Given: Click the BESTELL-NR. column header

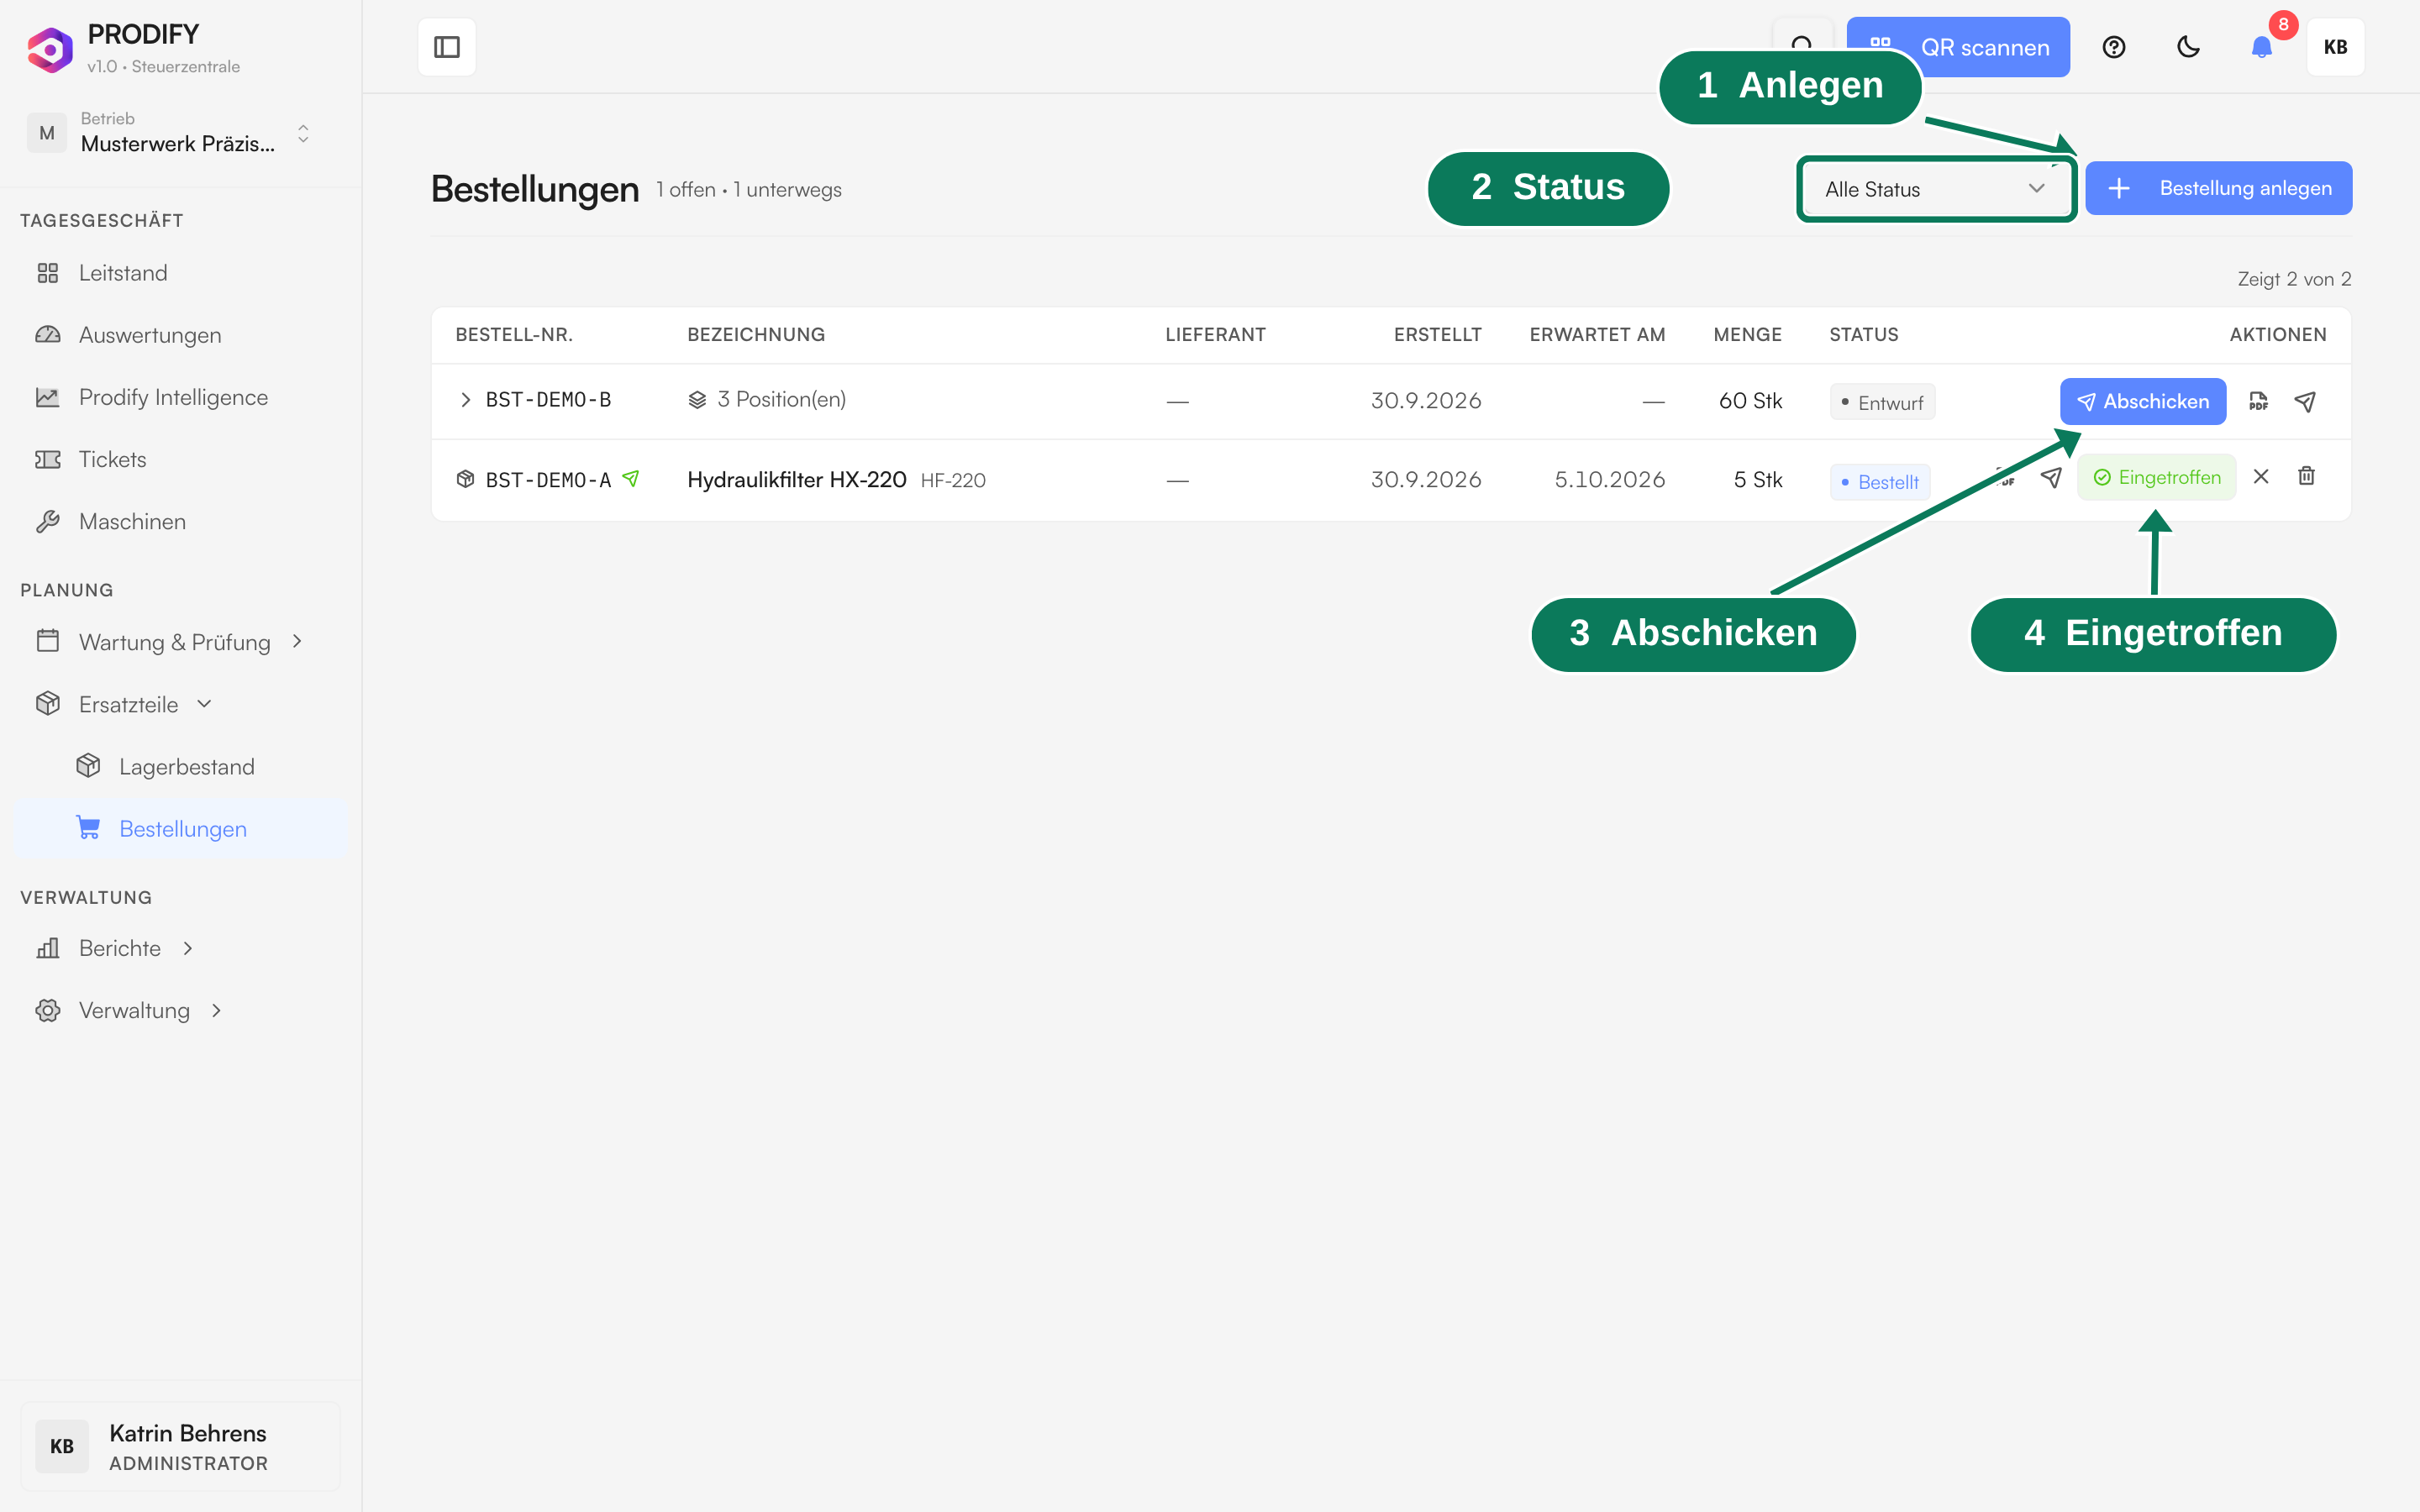Looking at the screenshot, I should pyautogui.click(x=514, y=334).
